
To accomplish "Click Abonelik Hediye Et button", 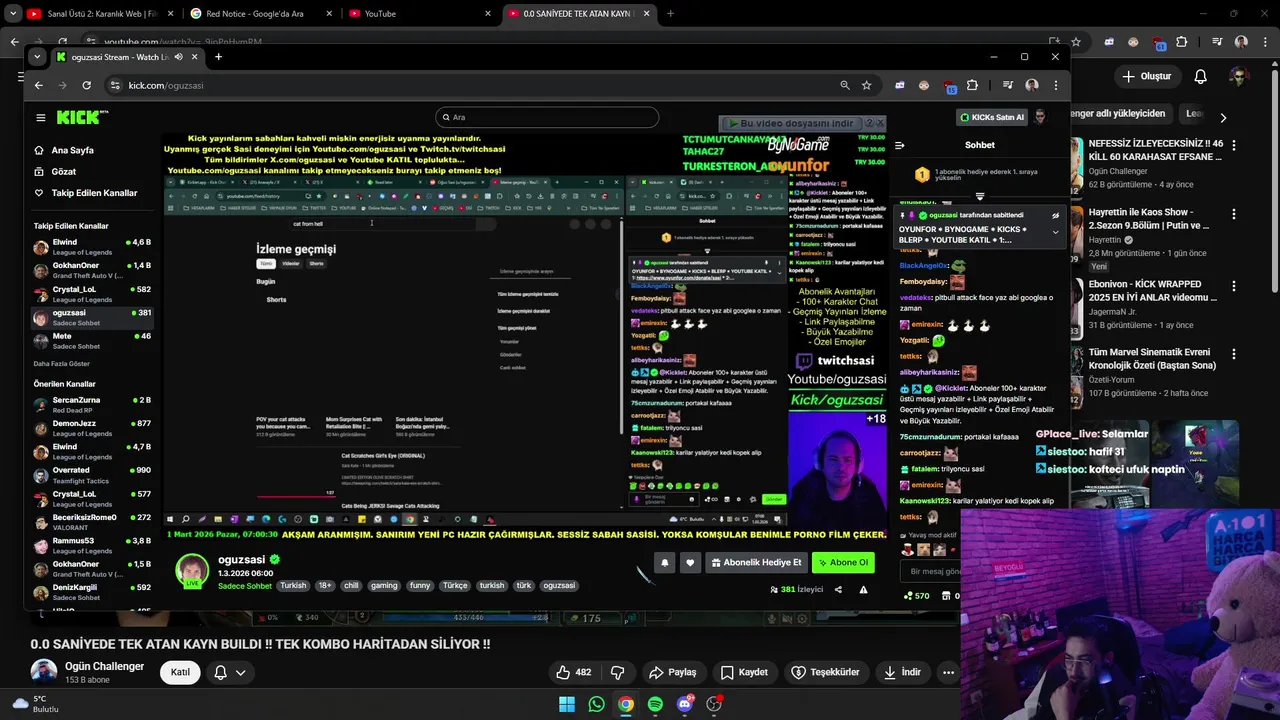I will pyautogui.click(x=756, y=562).
